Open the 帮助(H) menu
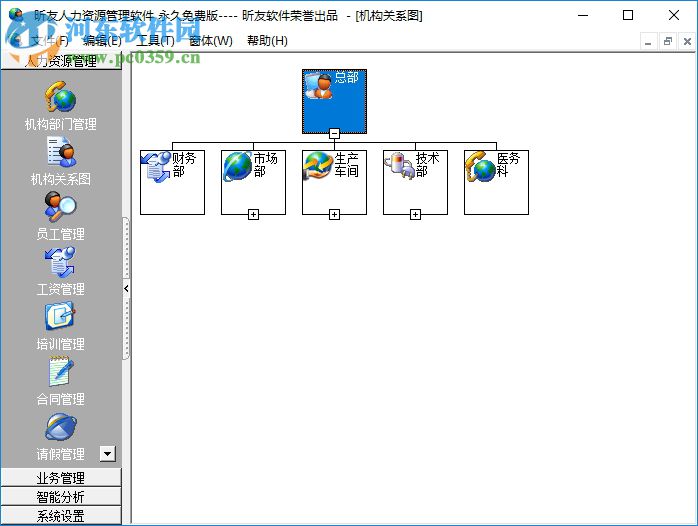The width and height of the screenshot is (698, 526). (267, 41)
